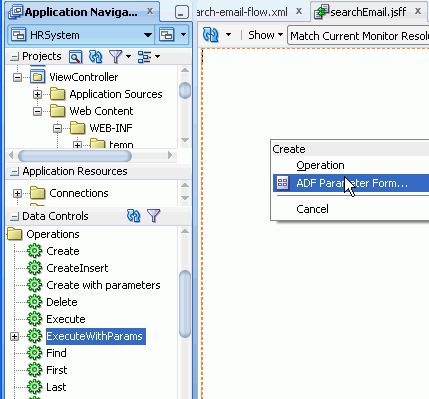Viewport: 429px width, 399px height.
Task: Click the Find Application Files icon in Projects
Action: tap(75, 57)
